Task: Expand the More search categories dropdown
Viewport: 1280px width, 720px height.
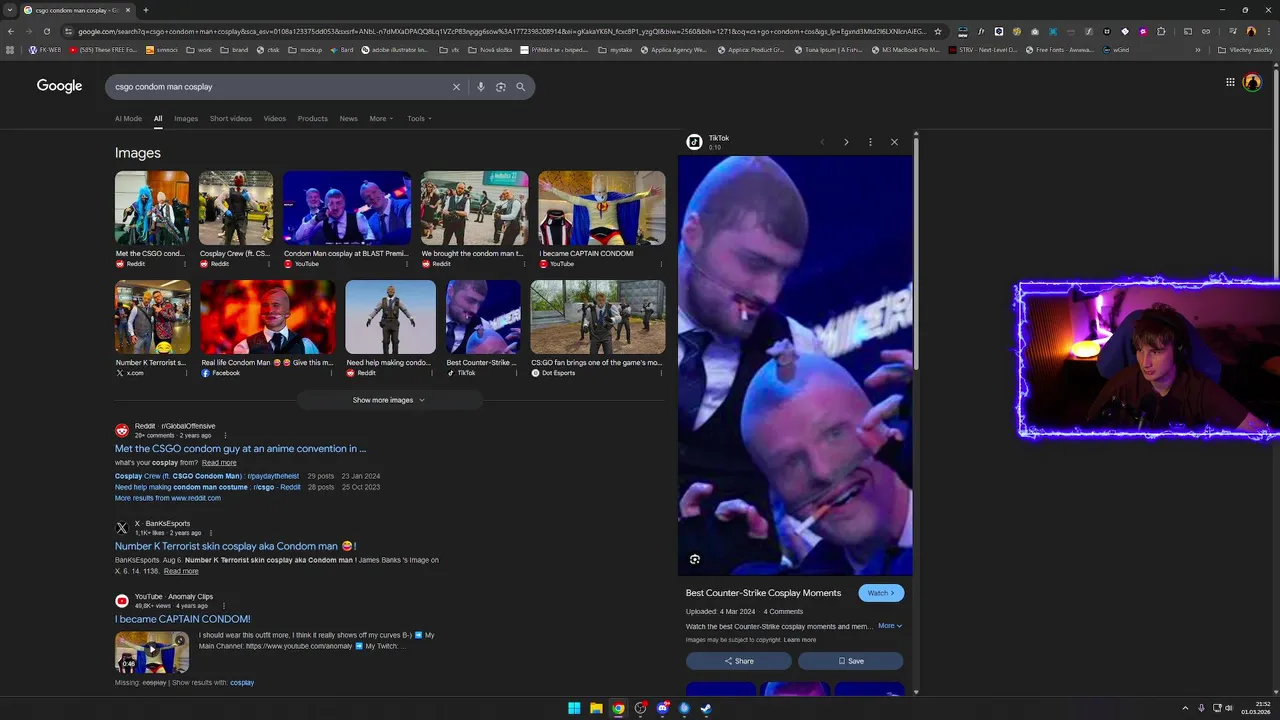Action: (380, 118)
